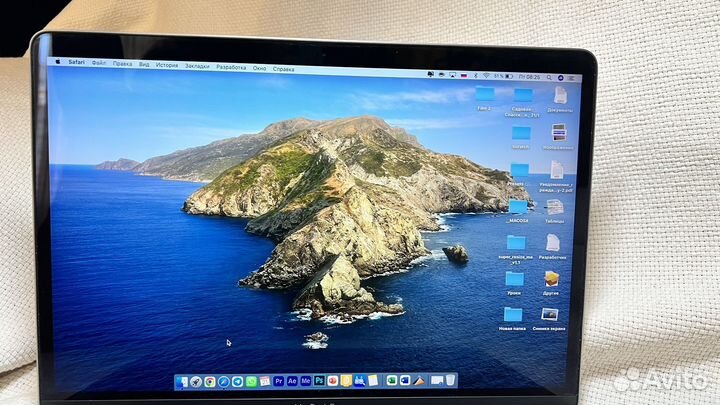720x405 pixels.
Task: Open the Закладки menu
Action: click(197, 66)
